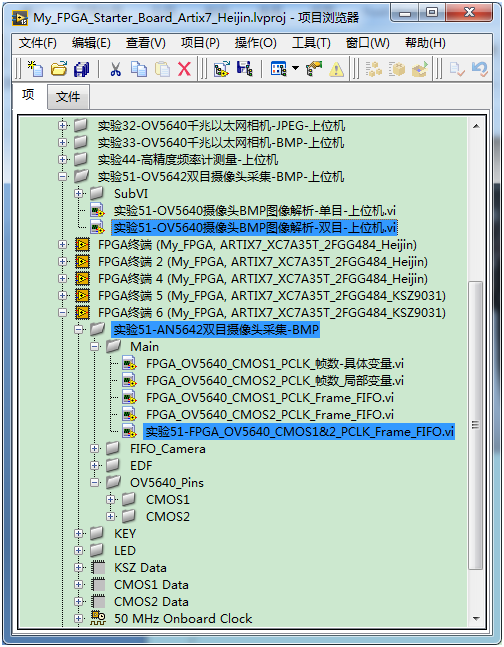
Task: Click the Open Project folder icon
Action: pyautogui.click(x=59, y=69)
